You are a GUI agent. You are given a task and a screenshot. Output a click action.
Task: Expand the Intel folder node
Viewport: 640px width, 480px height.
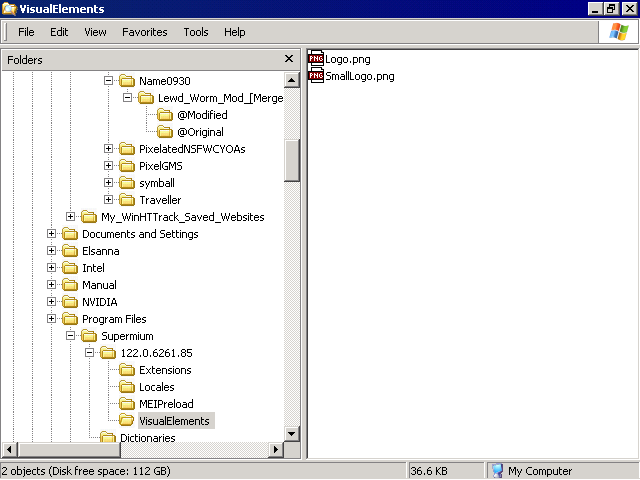pyautogui.click(x=51, y=268)
